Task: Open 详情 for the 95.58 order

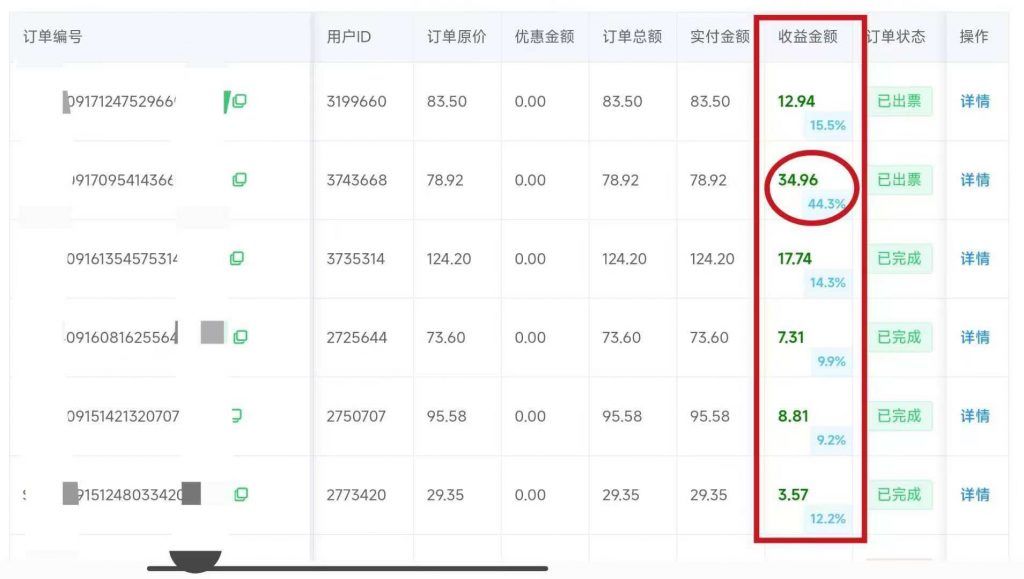Action: [x=974, y=416]
